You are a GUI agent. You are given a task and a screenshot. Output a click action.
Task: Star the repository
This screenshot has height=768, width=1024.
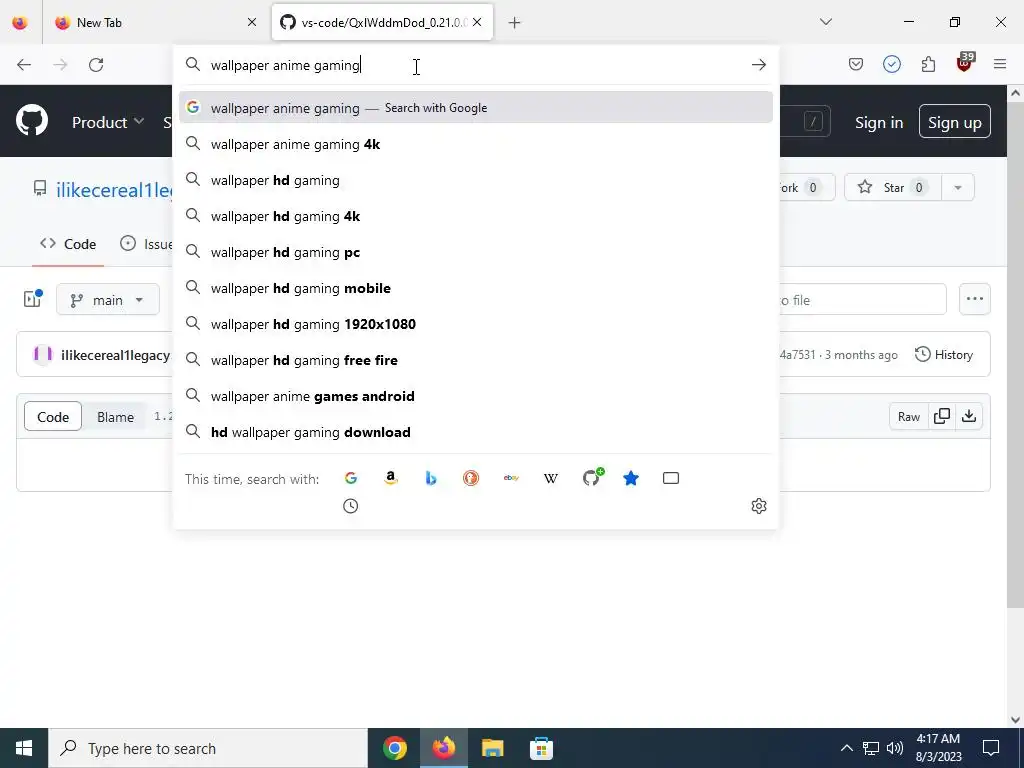tap(892, 187)
